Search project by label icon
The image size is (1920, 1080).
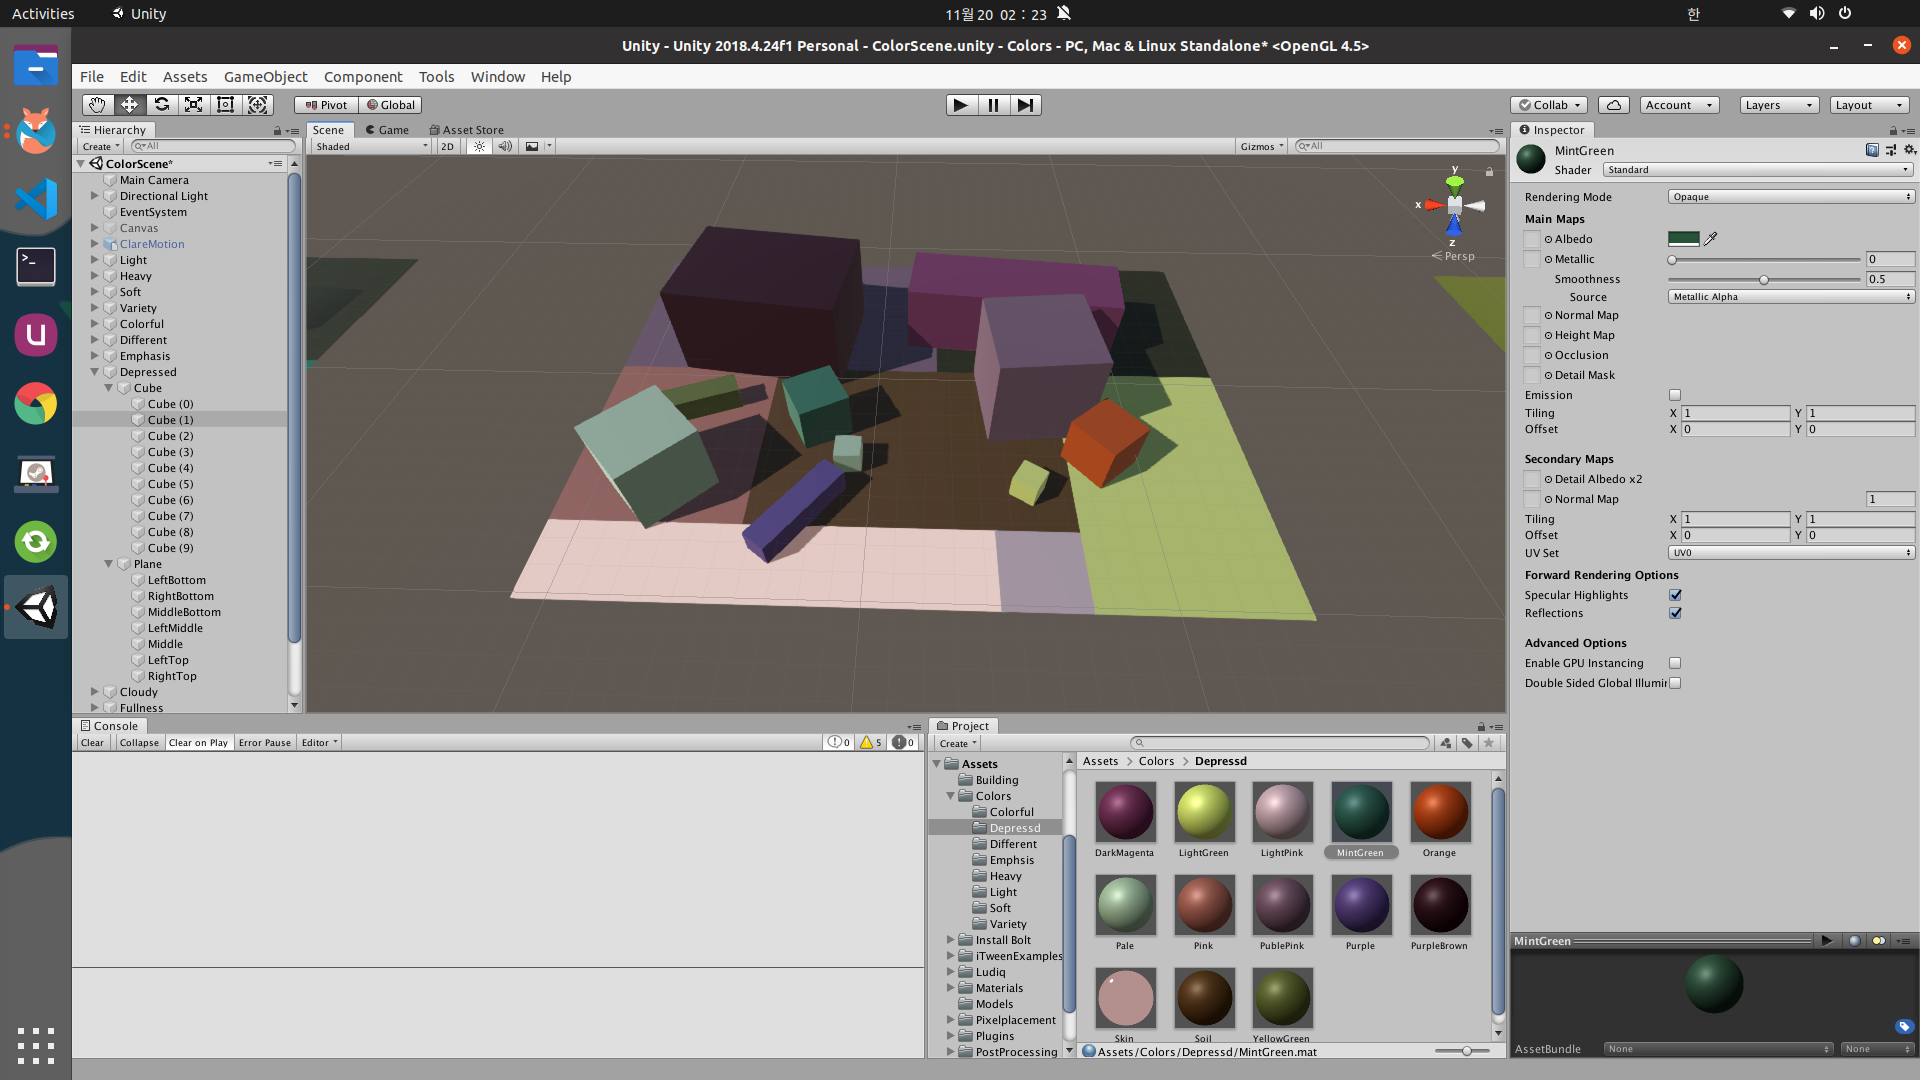[1467, 743]
